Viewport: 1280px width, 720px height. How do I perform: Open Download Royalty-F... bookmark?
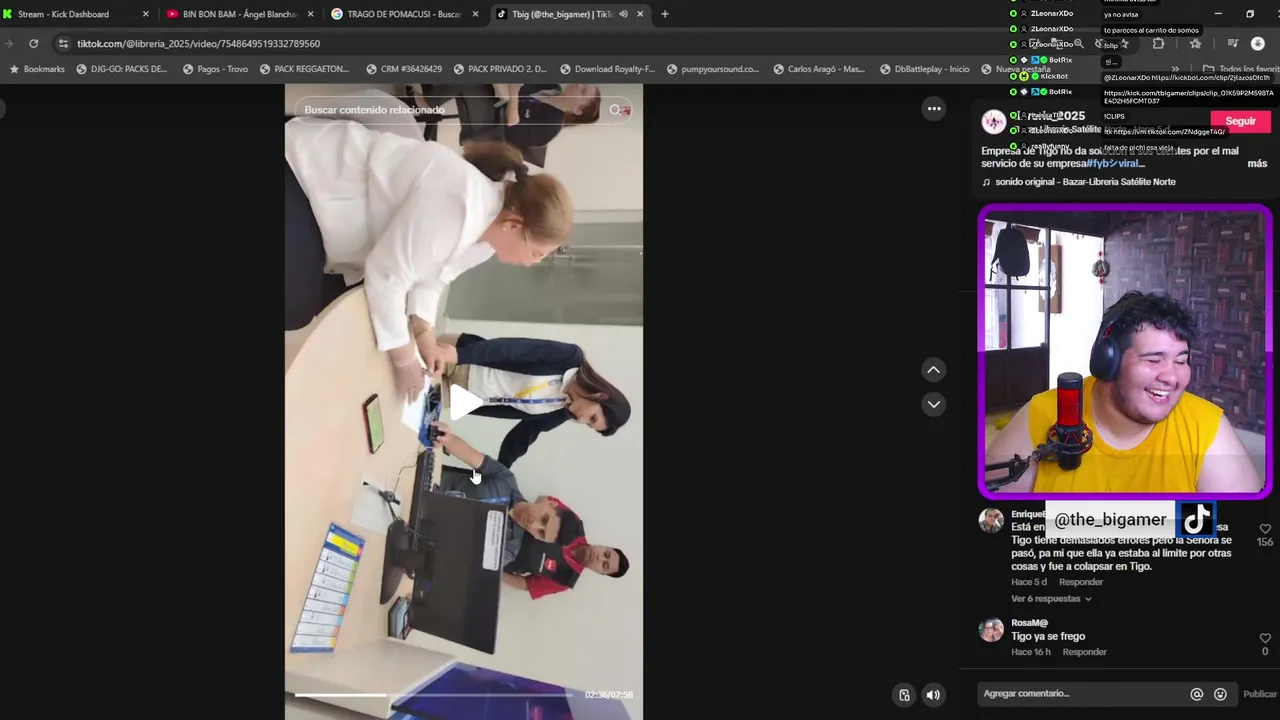(607, 69)
